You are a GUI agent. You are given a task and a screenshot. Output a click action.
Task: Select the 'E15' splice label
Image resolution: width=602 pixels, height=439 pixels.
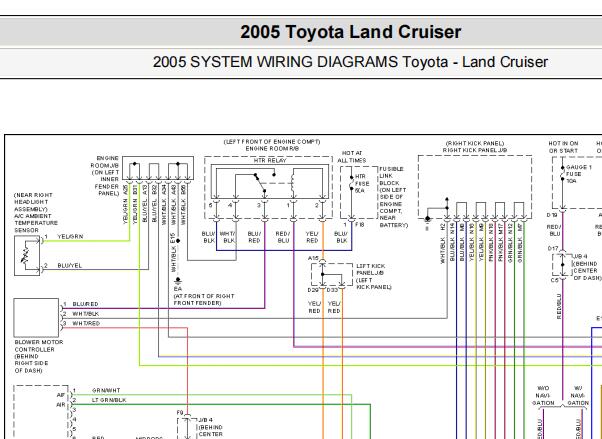pyautogui.click(x=173, y=238)
